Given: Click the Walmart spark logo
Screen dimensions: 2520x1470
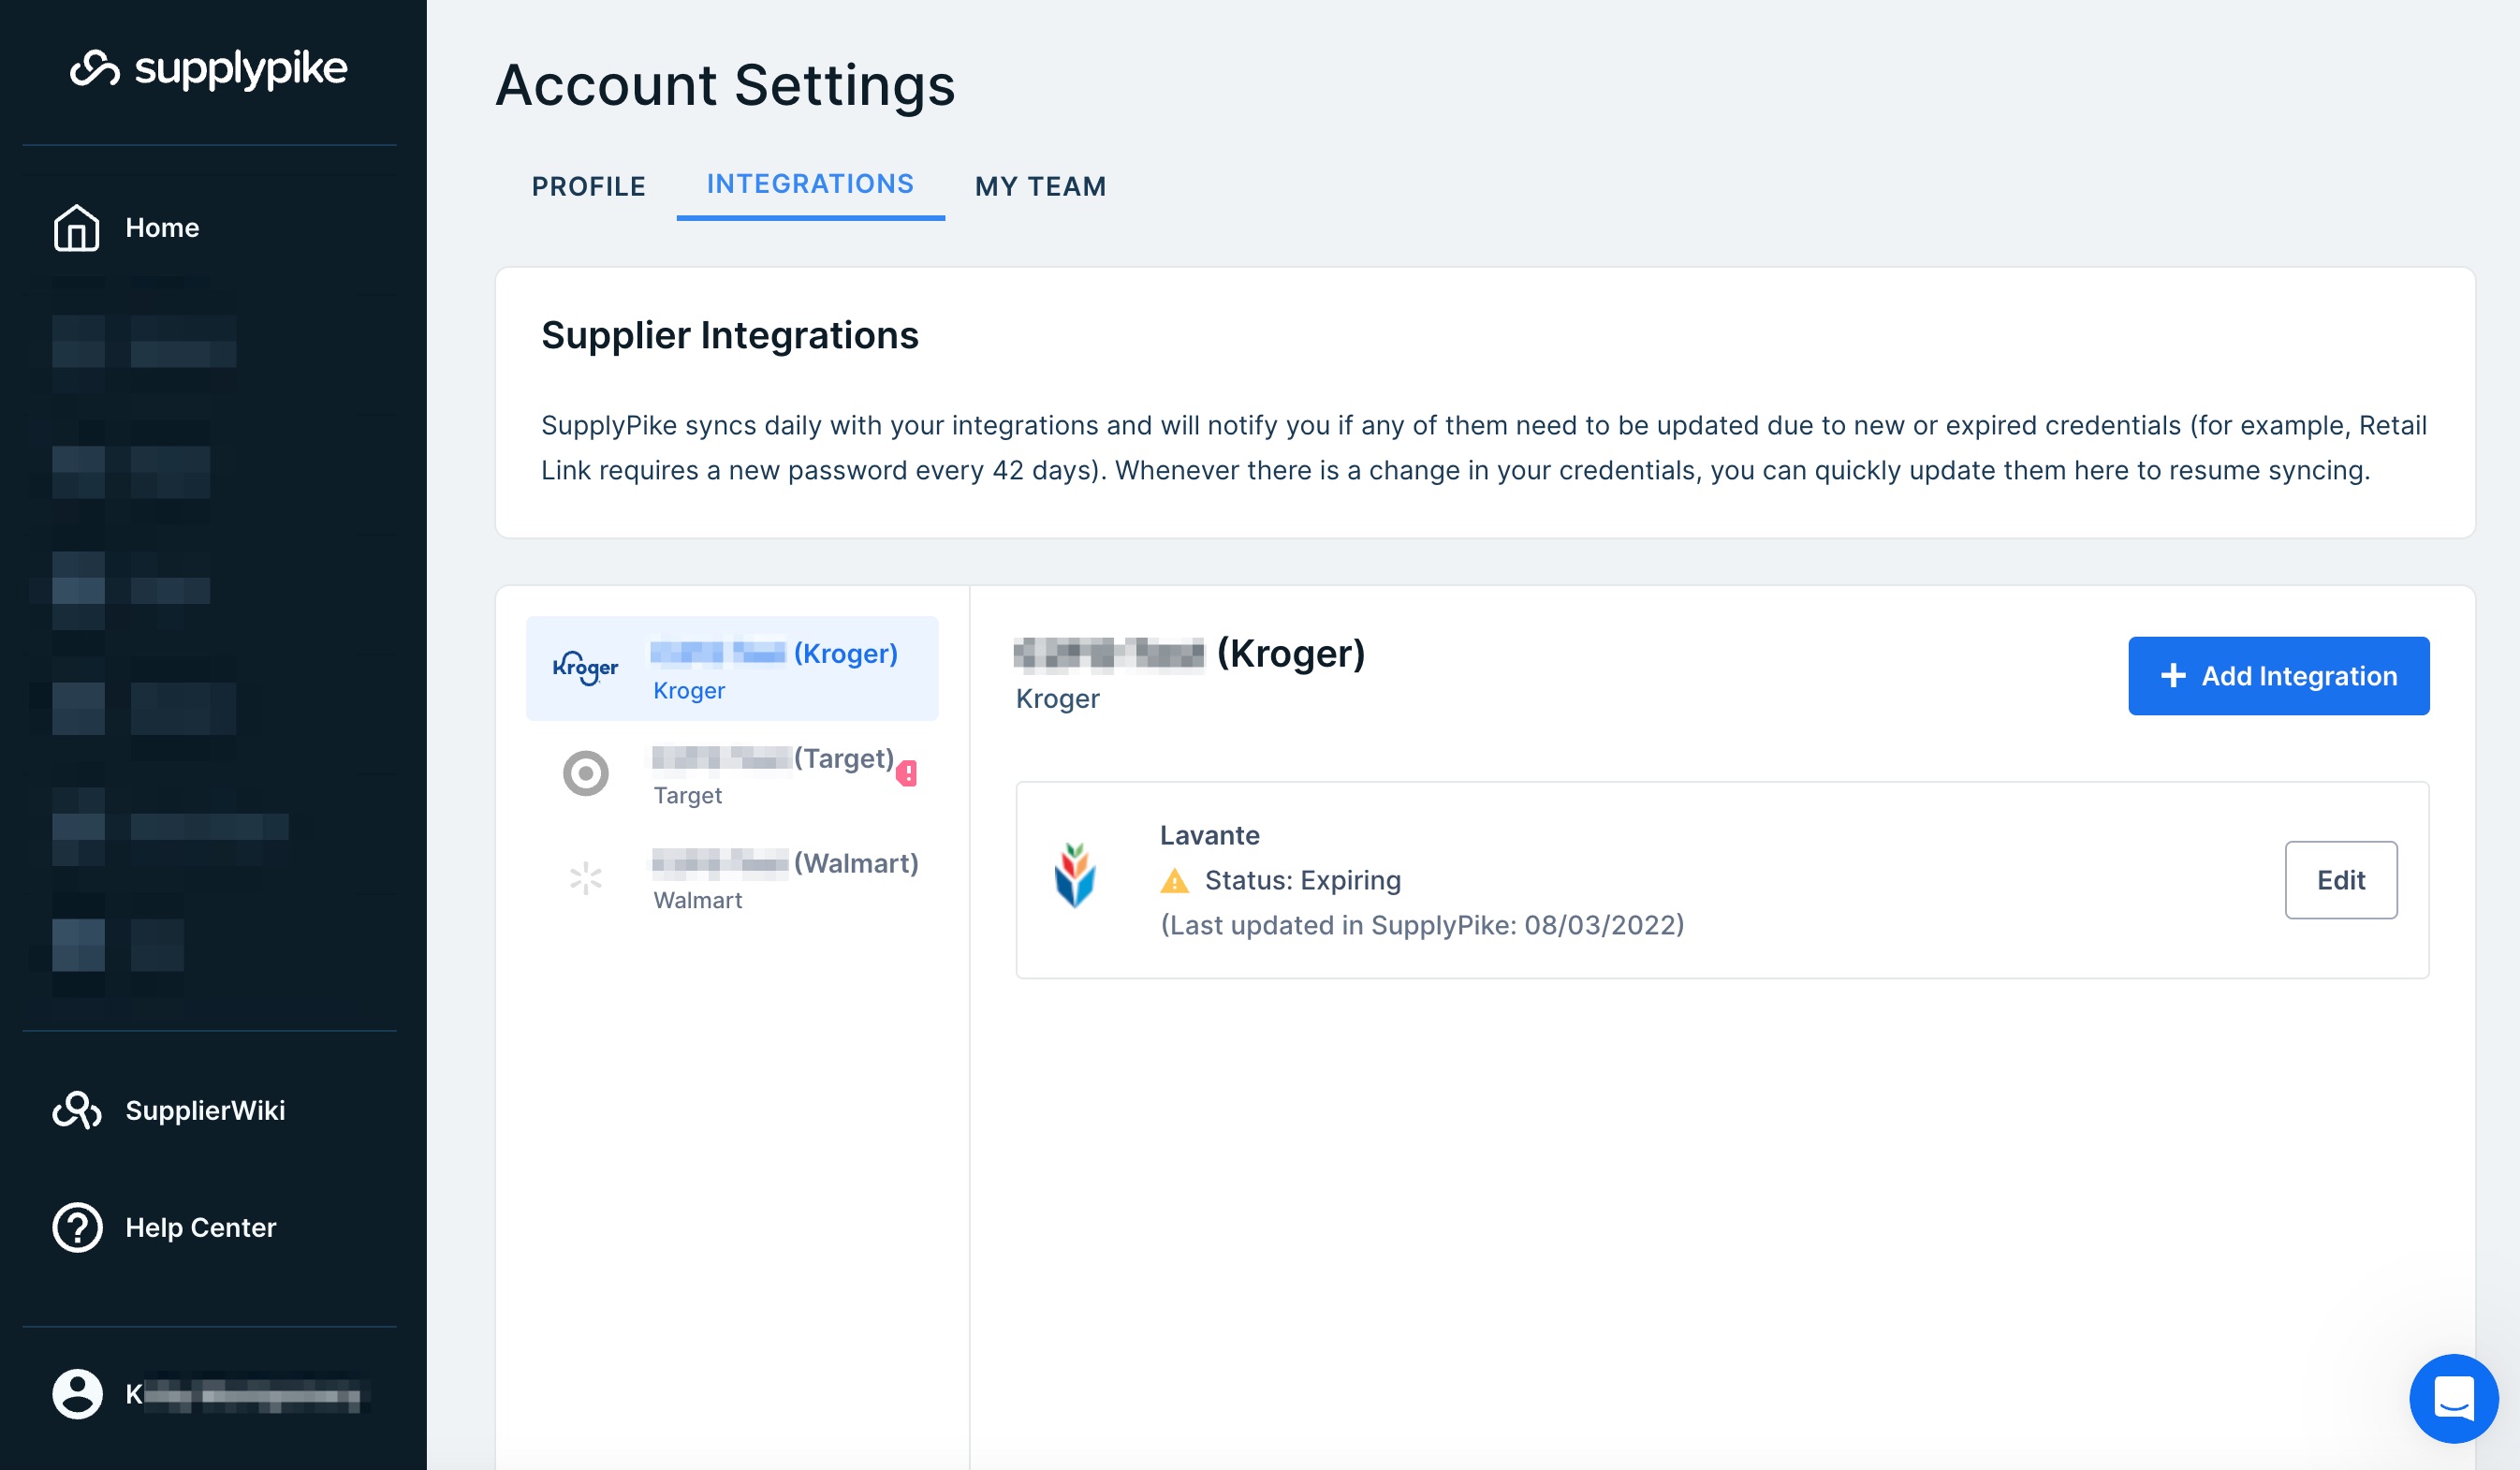Looking at the screenshot, I should tap(586, 879).
